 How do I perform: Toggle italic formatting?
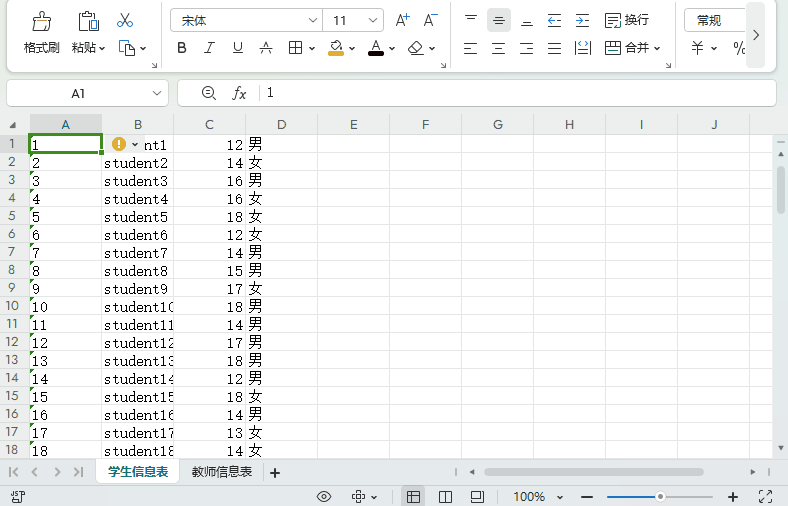[209, 48]
